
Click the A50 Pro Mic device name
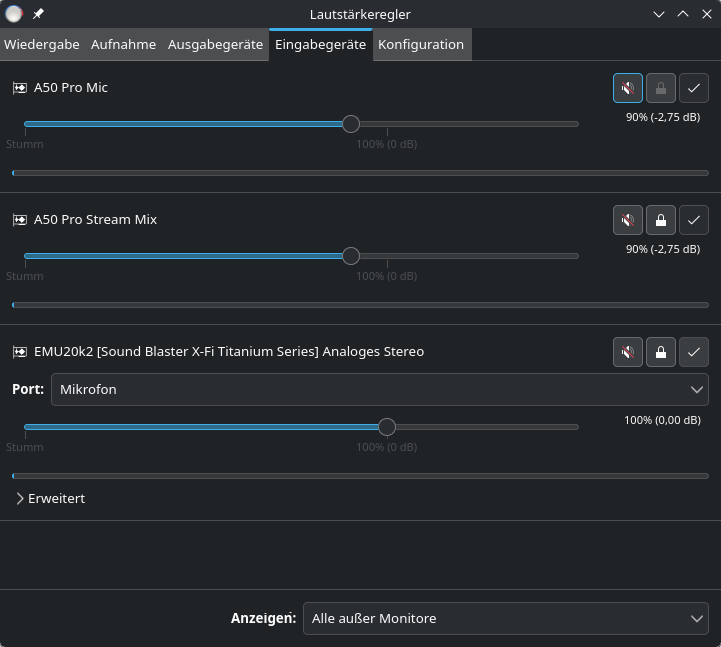(x=71, y=88)
